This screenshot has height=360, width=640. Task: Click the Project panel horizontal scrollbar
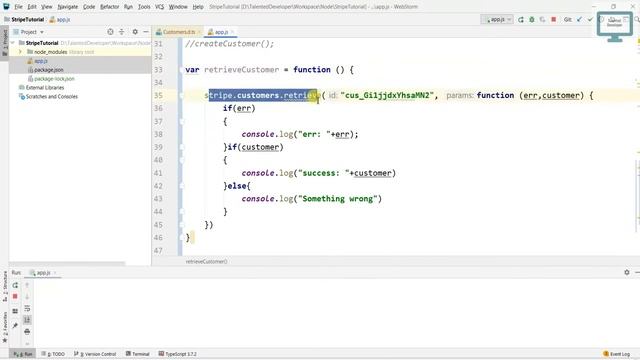point(67,264)
